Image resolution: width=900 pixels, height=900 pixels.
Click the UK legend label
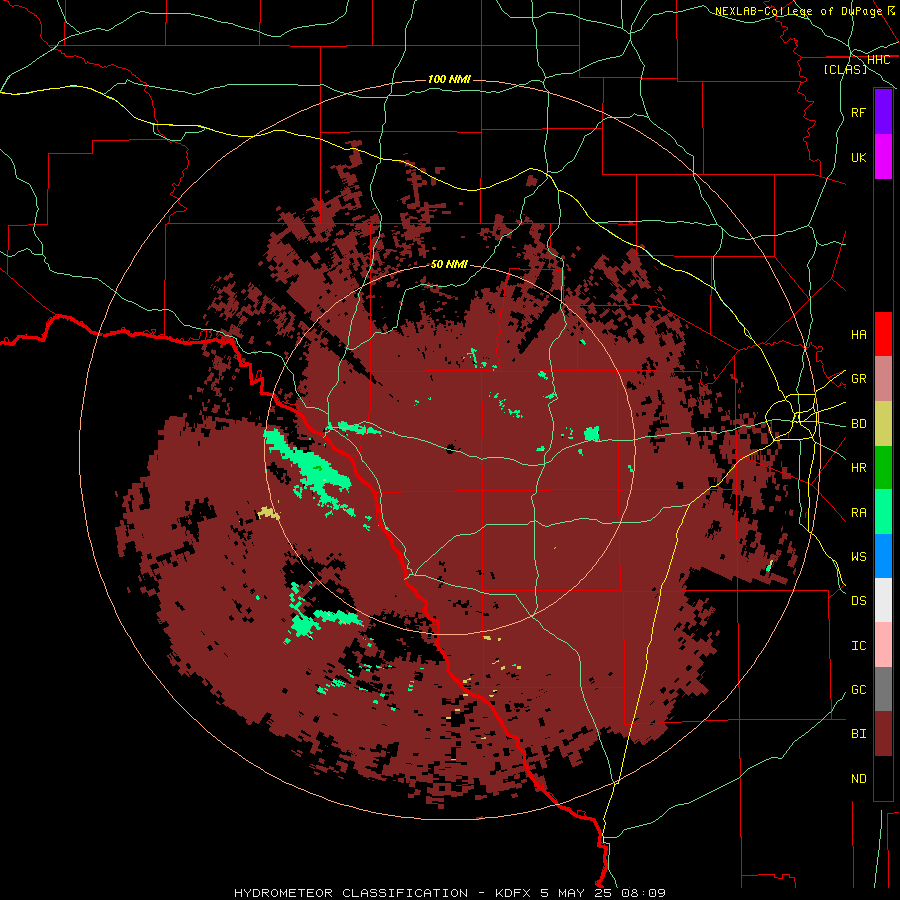point(858,157)
